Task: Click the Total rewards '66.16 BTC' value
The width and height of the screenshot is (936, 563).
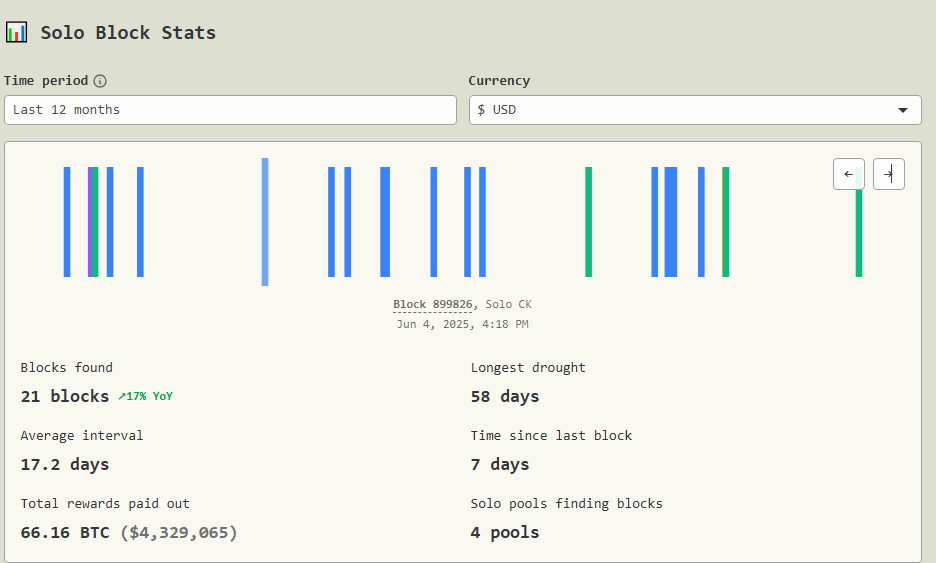Action: click(x=66, y=532)
